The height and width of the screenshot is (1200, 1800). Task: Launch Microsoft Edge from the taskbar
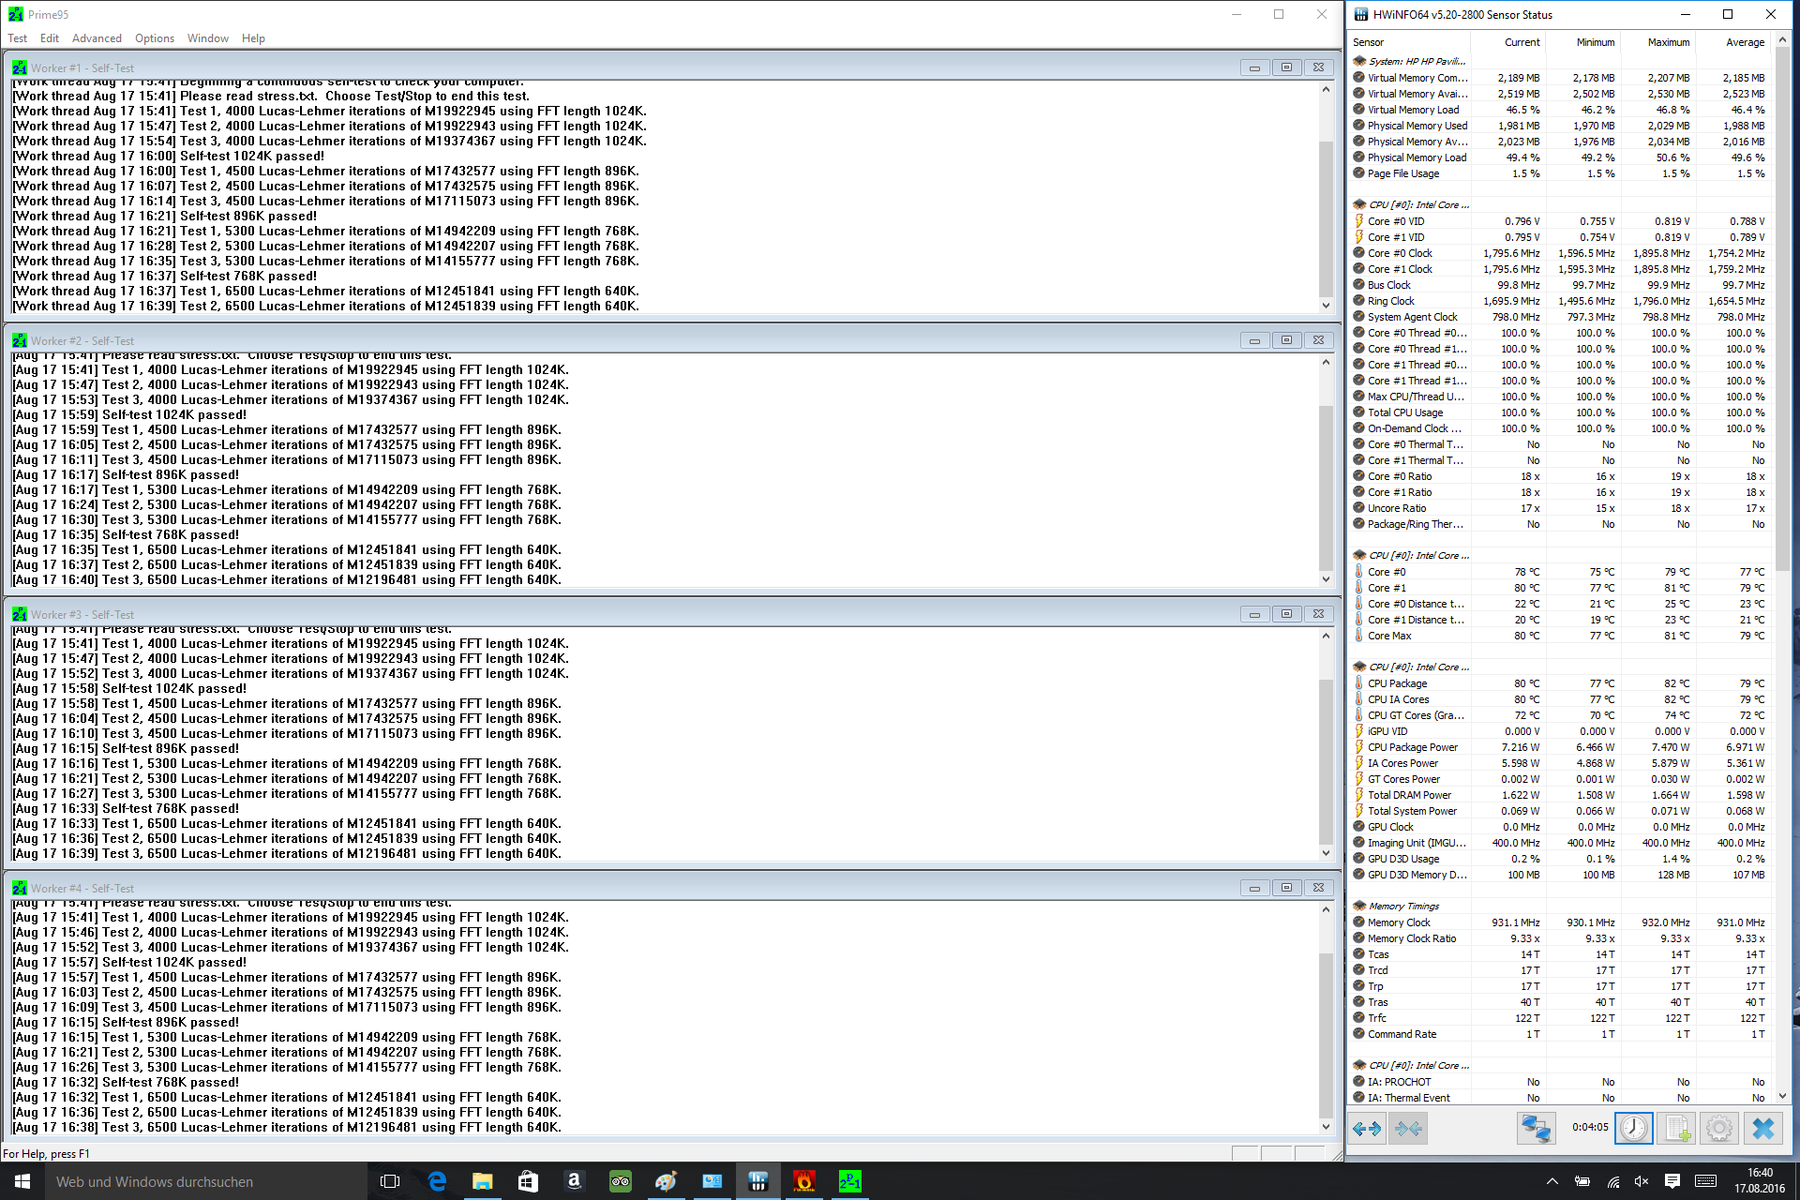pyautogui.click(x=437, y=1181)
